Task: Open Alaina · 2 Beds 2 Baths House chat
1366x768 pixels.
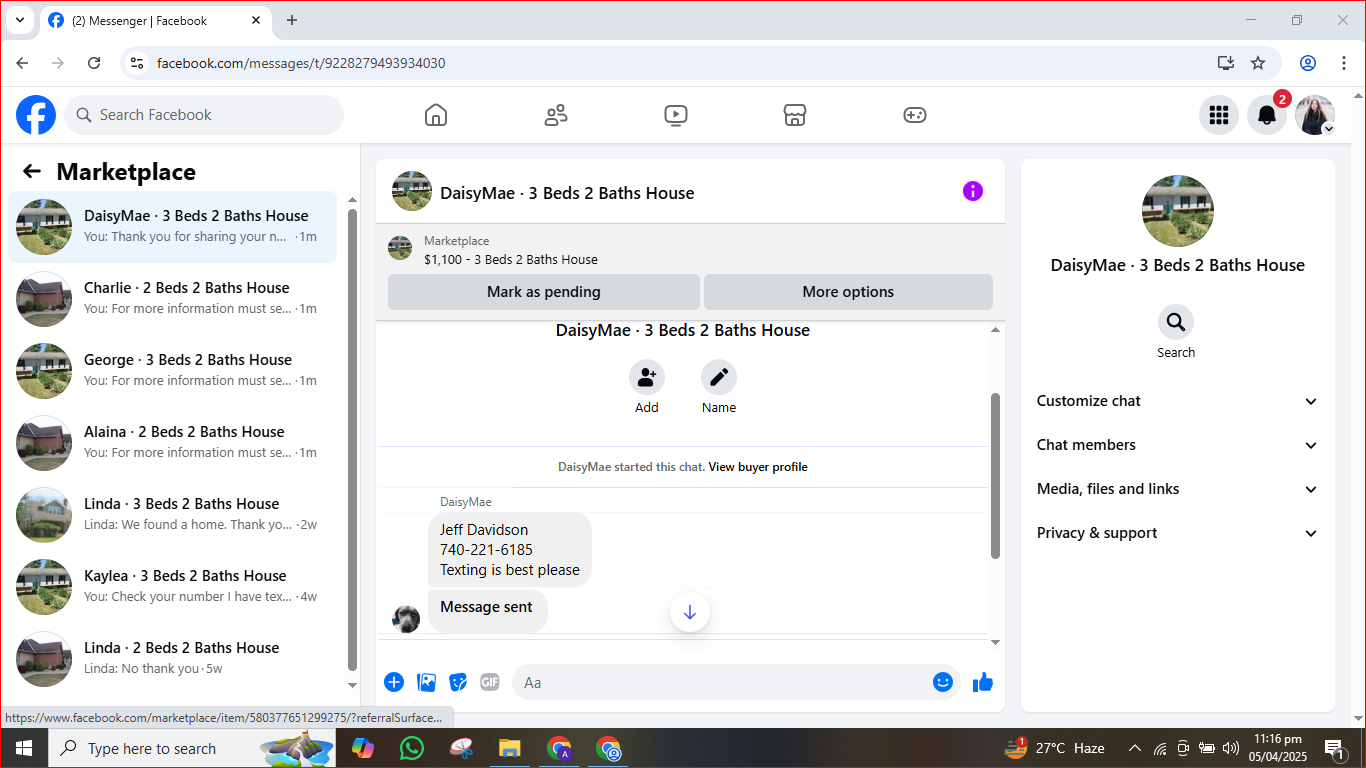Action: tap(173, 443)
